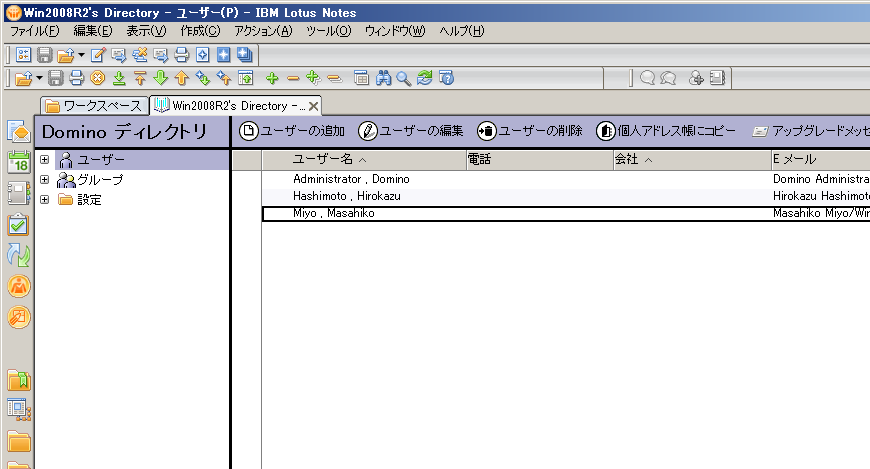
Task: Open the 編集(E) menu
Action: [93, 31]
